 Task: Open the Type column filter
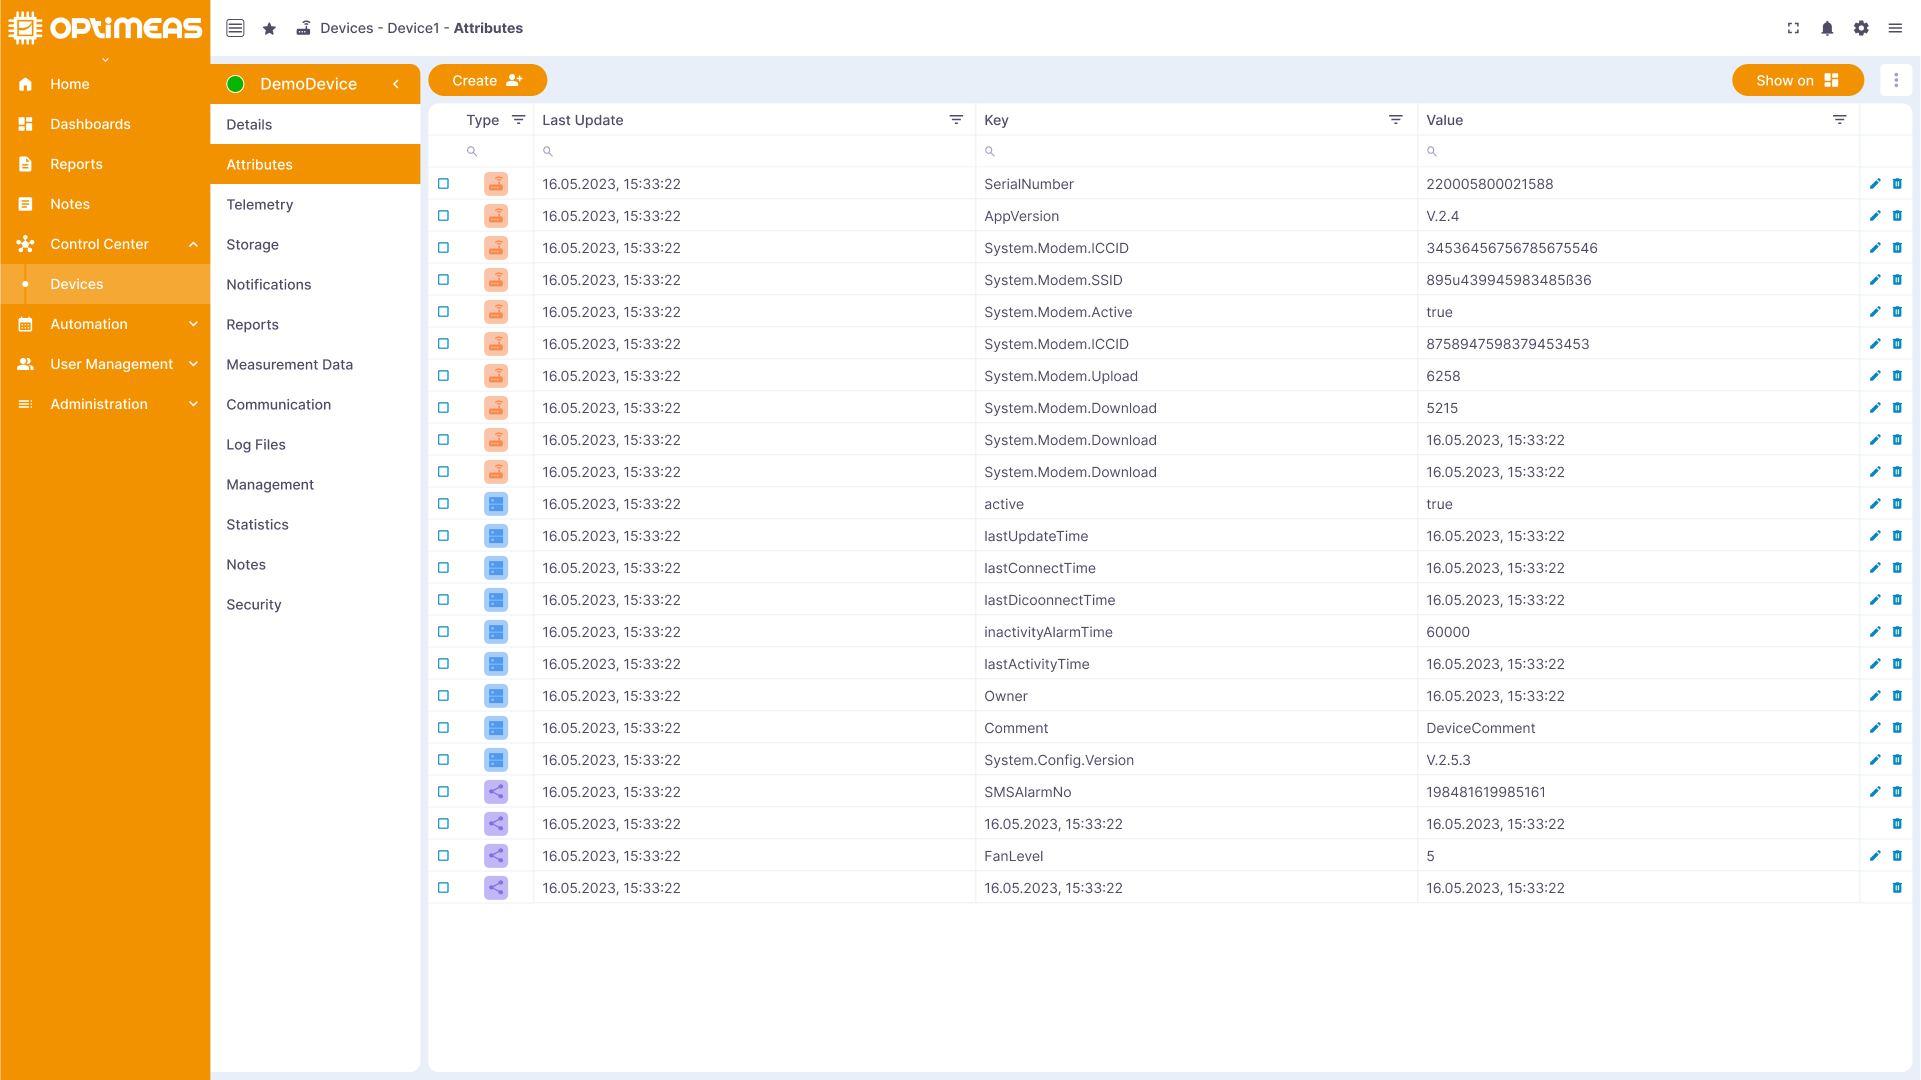coord(518,120)
